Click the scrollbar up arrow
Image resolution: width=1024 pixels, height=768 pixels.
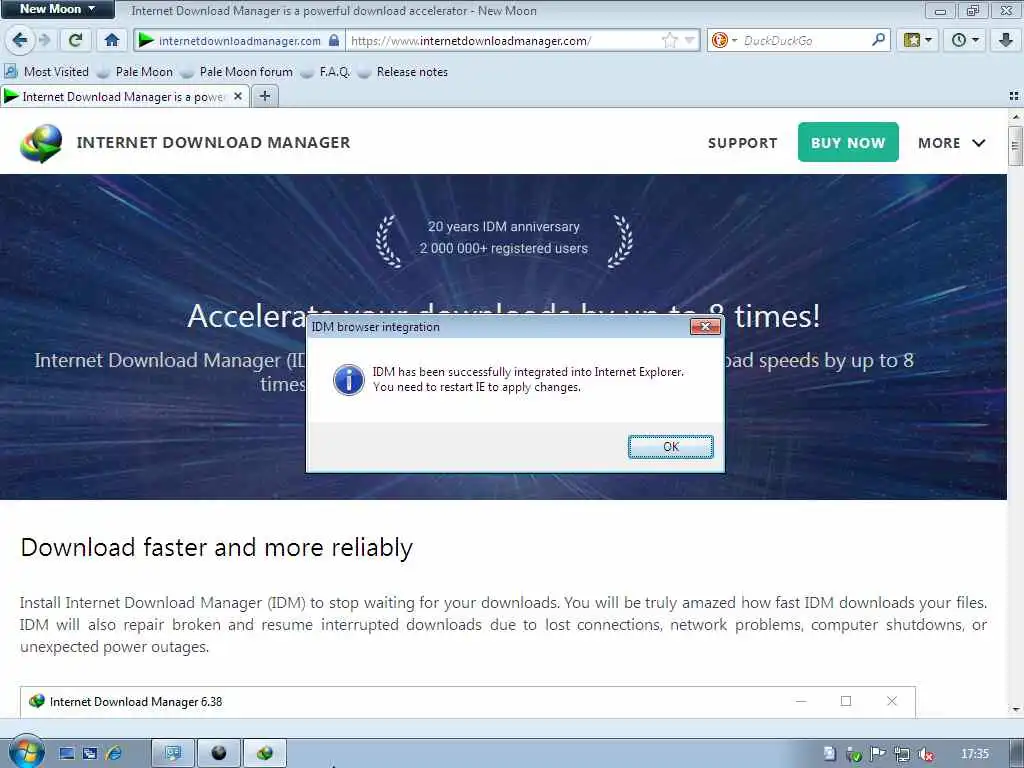point(1014,117)
